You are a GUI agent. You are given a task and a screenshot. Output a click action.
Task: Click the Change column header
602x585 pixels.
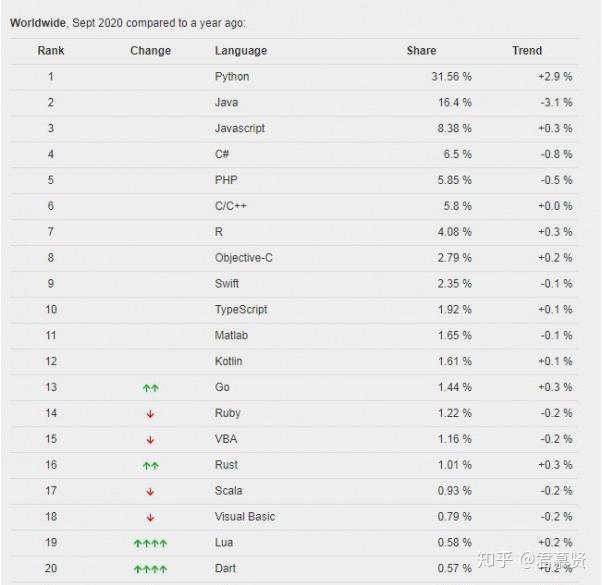pyautogui.click(x=150, y=51)
